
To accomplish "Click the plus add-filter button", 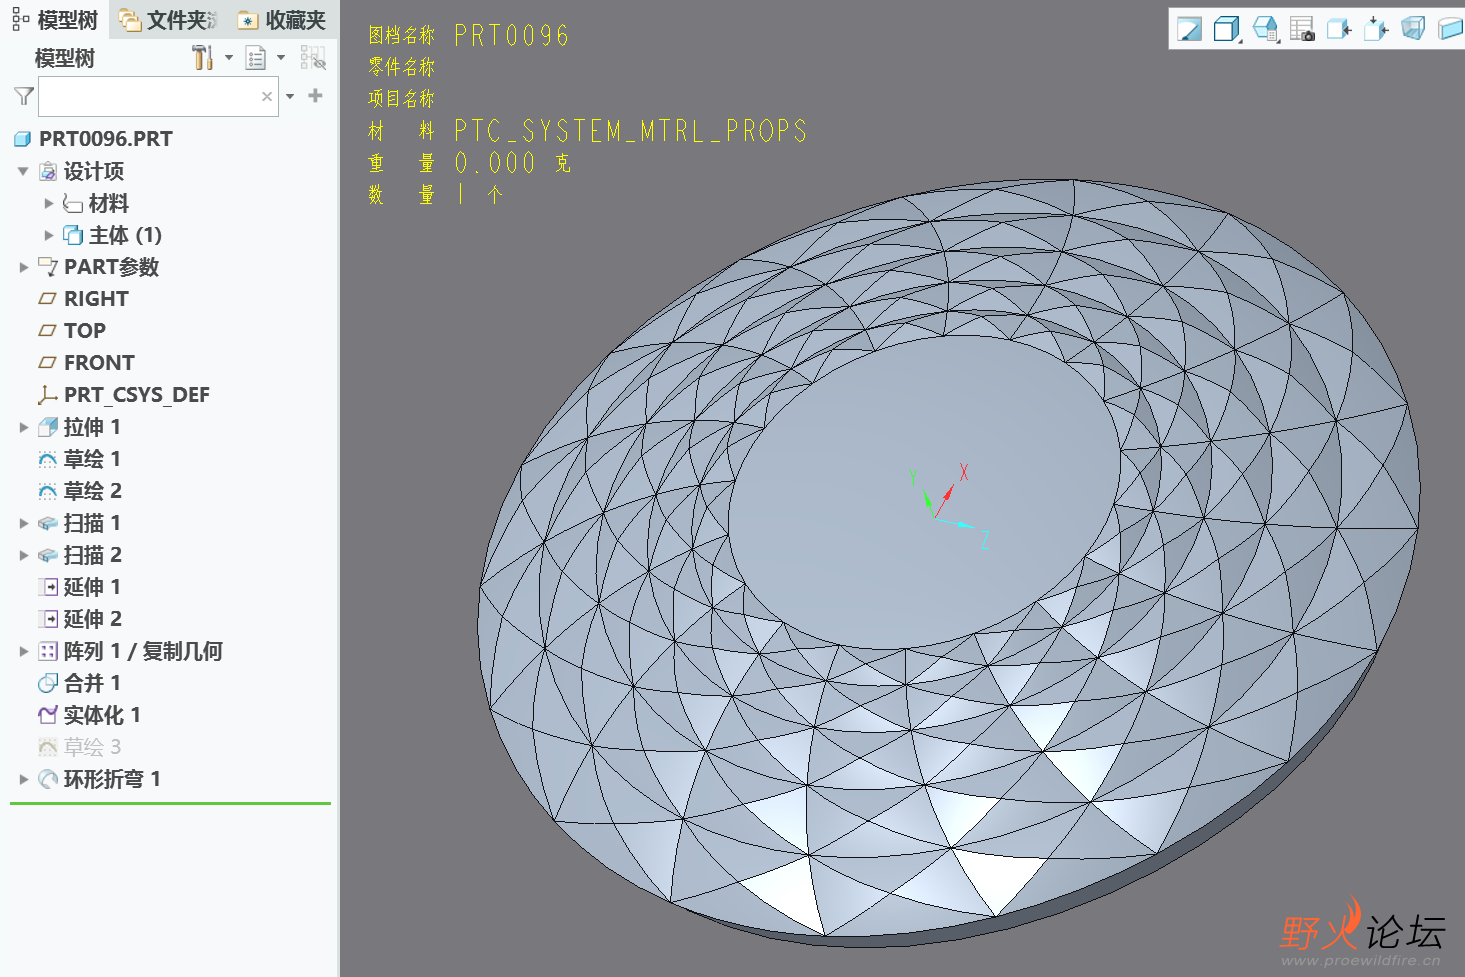I will pos(315,96).
